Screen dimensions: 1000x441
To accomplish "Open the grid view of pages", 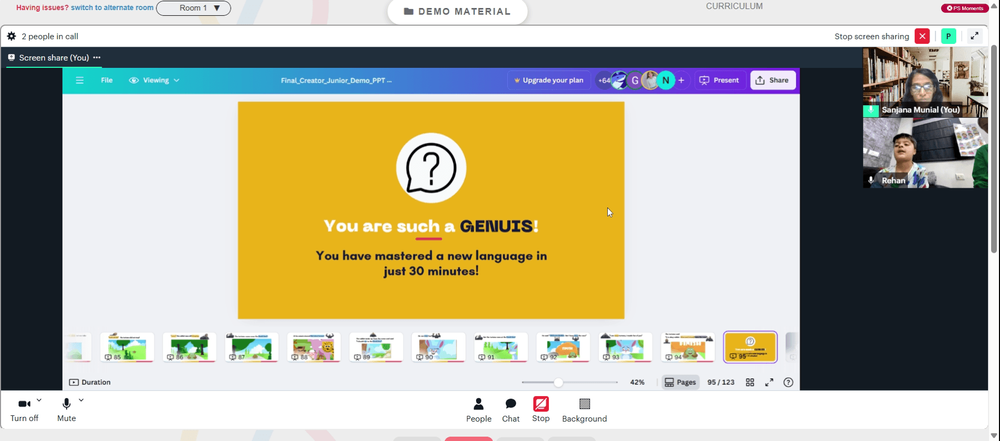I will click(750, 382).
